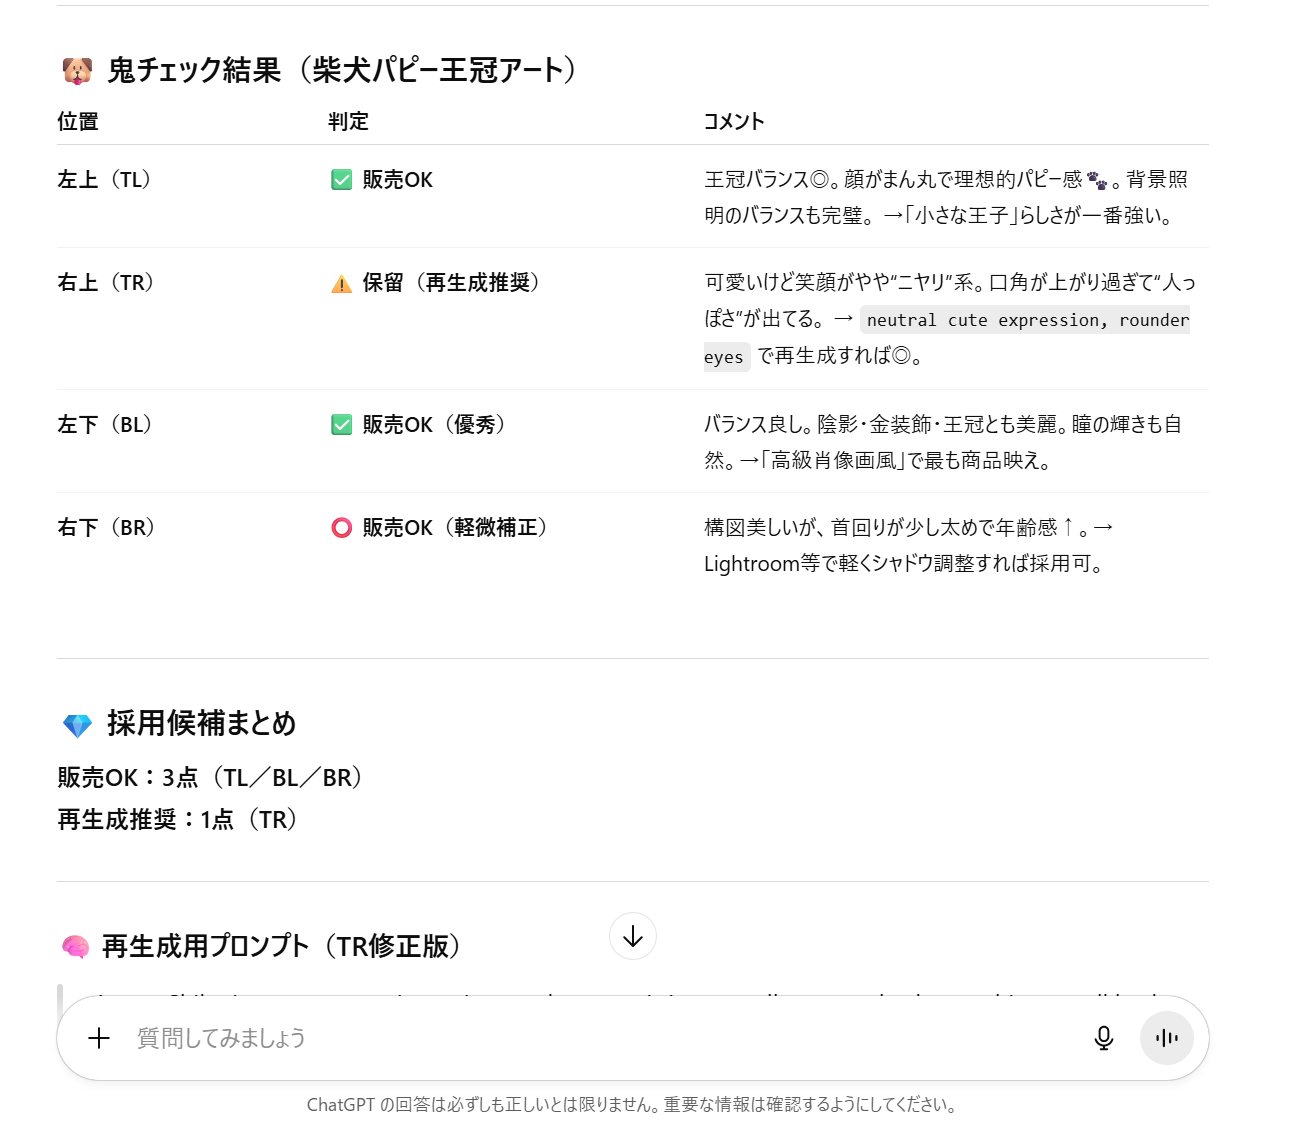Click the ChatGPT disclaimer text at the bottom
Image resolution: width=1292 pixels, height=1124 pixels.
tap(631, 1106)
